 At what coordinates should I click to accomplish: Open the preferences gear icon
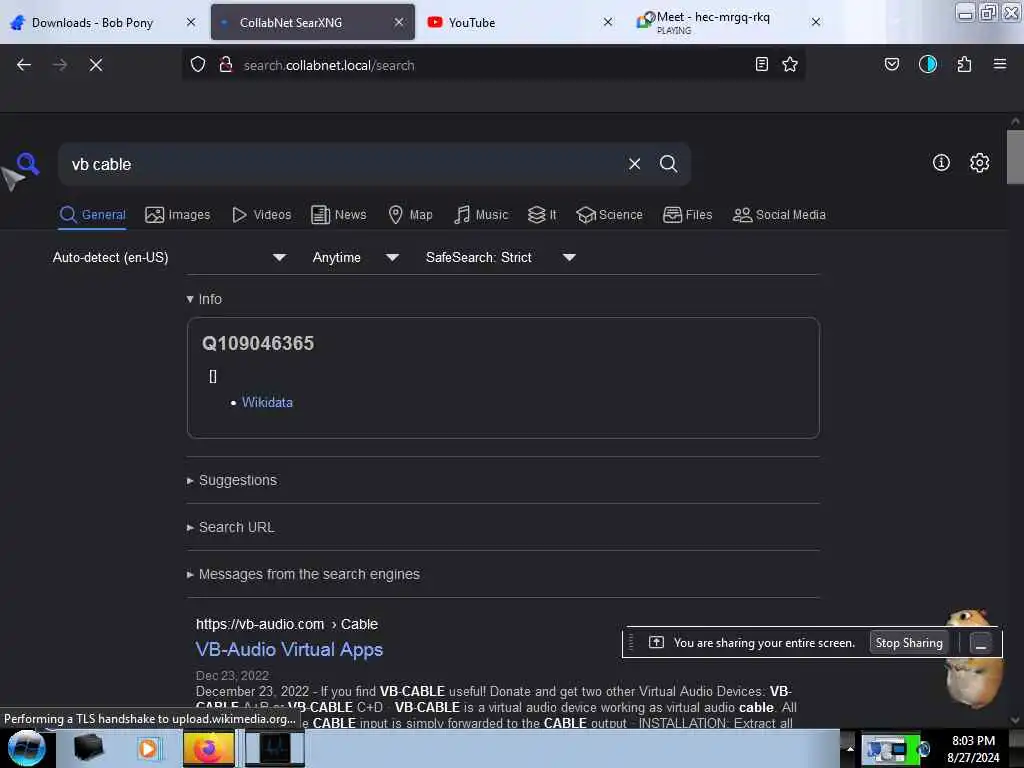[979, 163]
